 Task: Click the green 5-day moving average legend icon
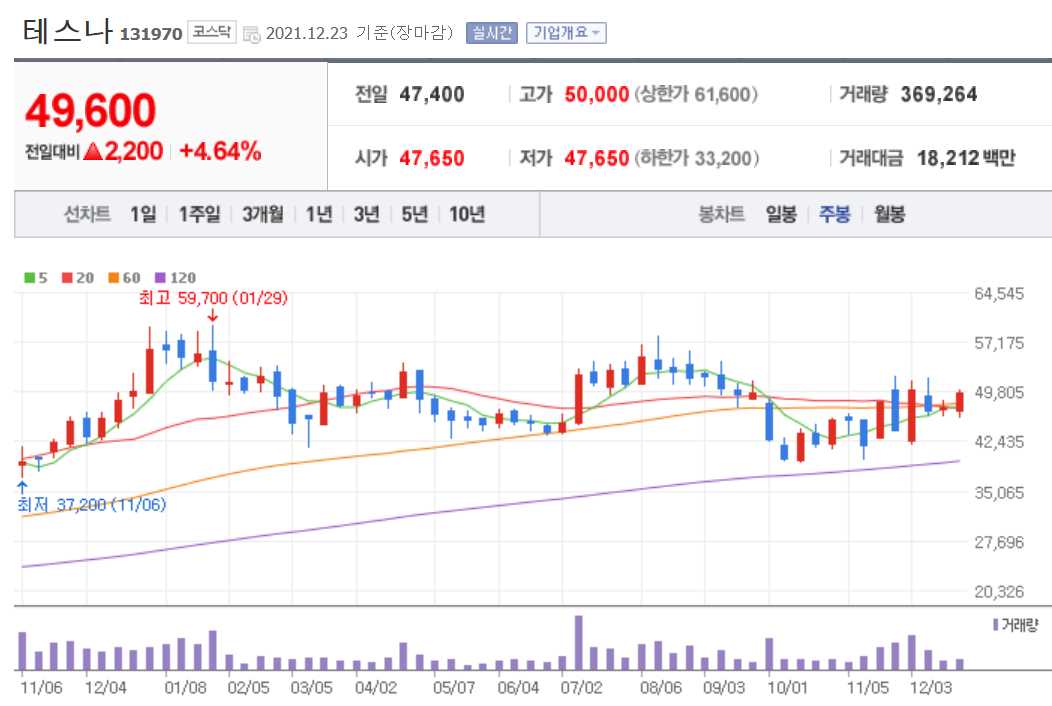pos(29,277)
